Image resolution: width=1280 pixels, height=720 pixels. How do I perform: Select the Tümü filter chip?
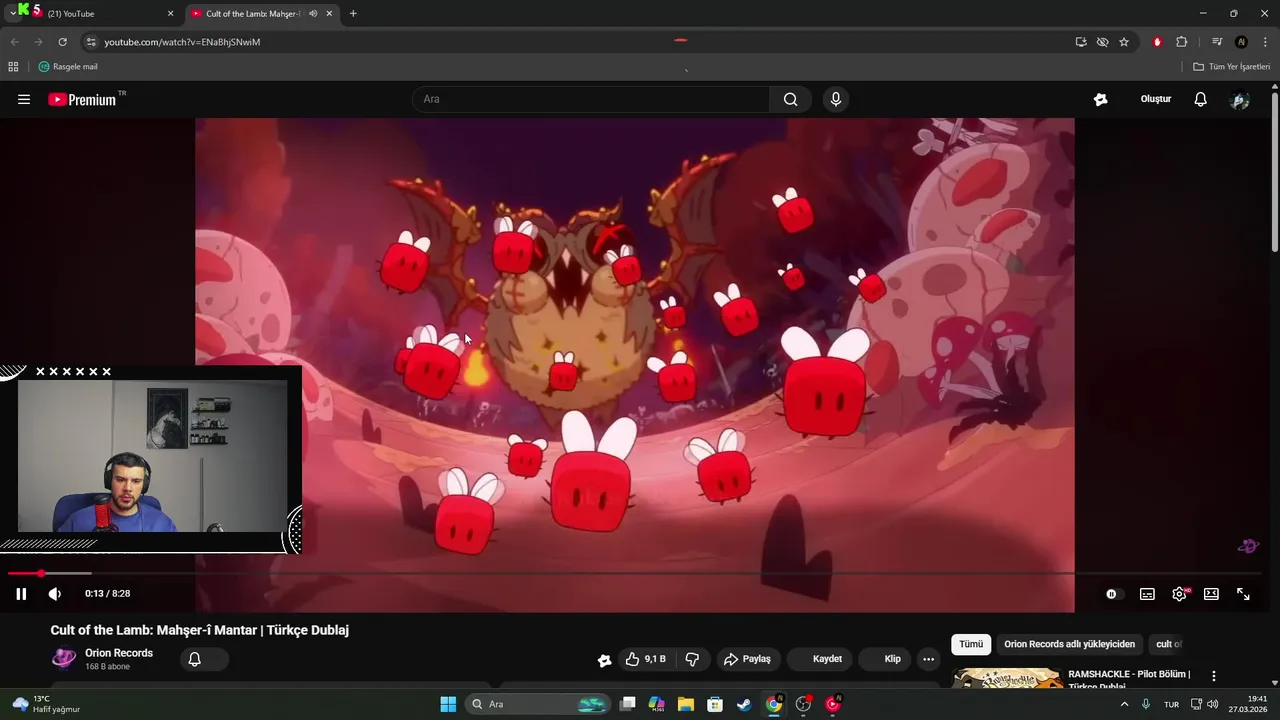pos(971,644)
